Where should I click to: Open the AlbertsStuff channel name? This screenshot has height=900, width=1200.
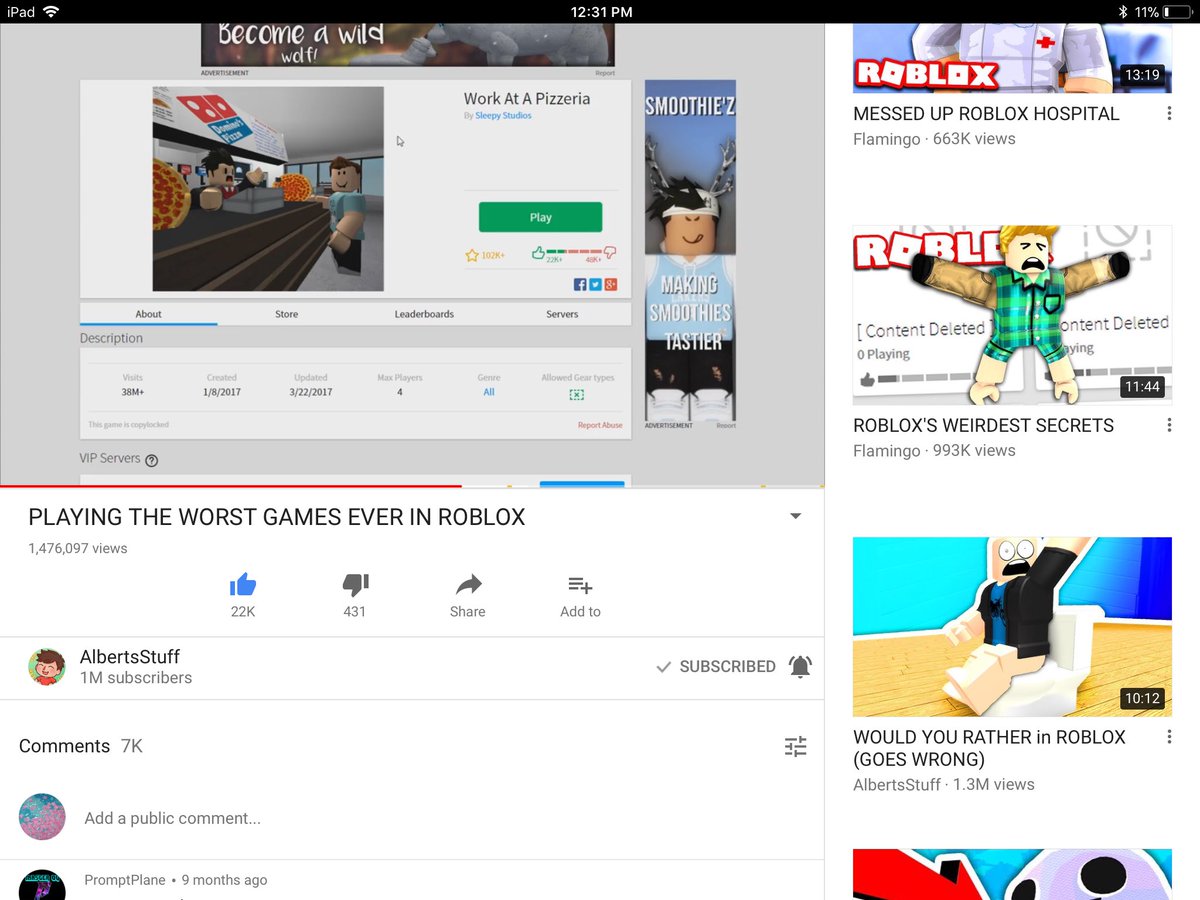pyautogui.click(x=130, y=657)
